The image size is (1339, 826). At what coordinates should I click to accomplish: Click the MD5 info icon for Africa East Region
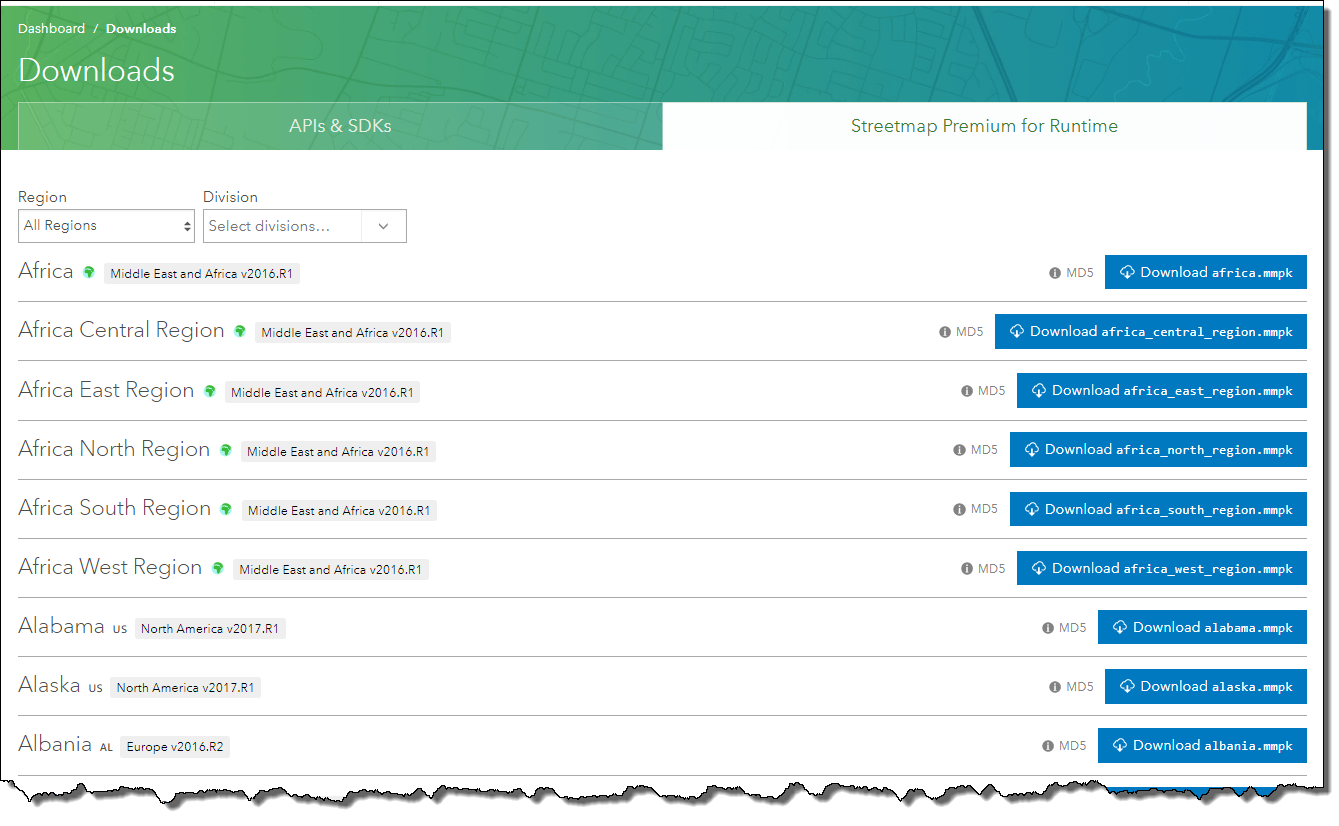[x=966, y=391]
